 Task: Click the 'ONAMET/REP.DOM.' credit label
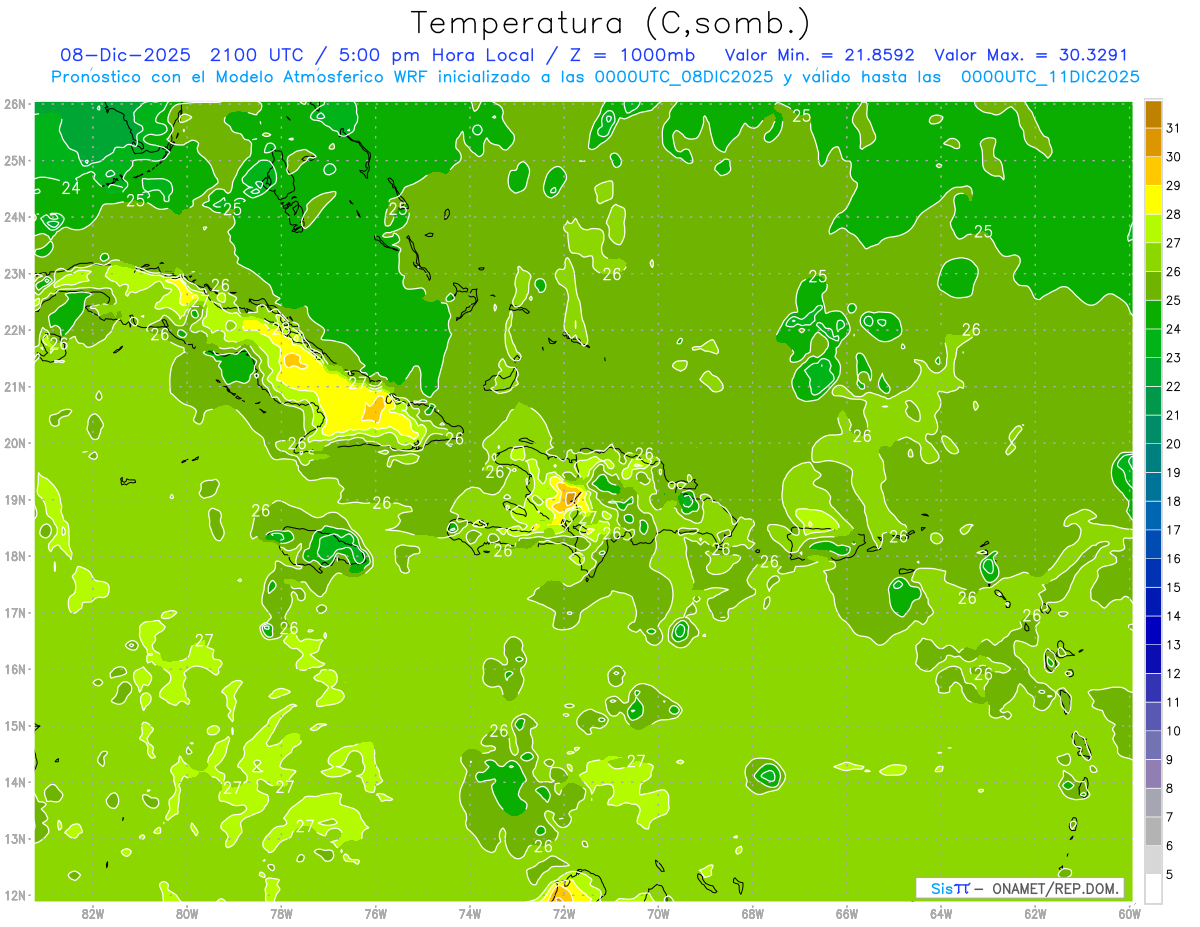(1055, 888)
